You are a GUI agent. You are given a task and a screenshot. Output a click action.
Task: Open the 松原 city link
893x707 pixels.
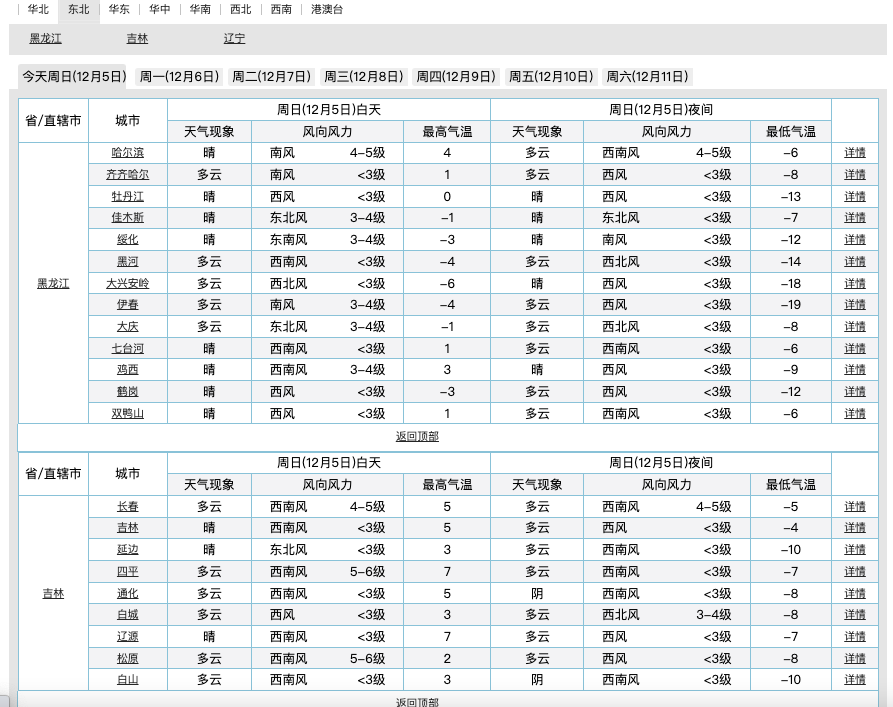[x=128, y=659]
